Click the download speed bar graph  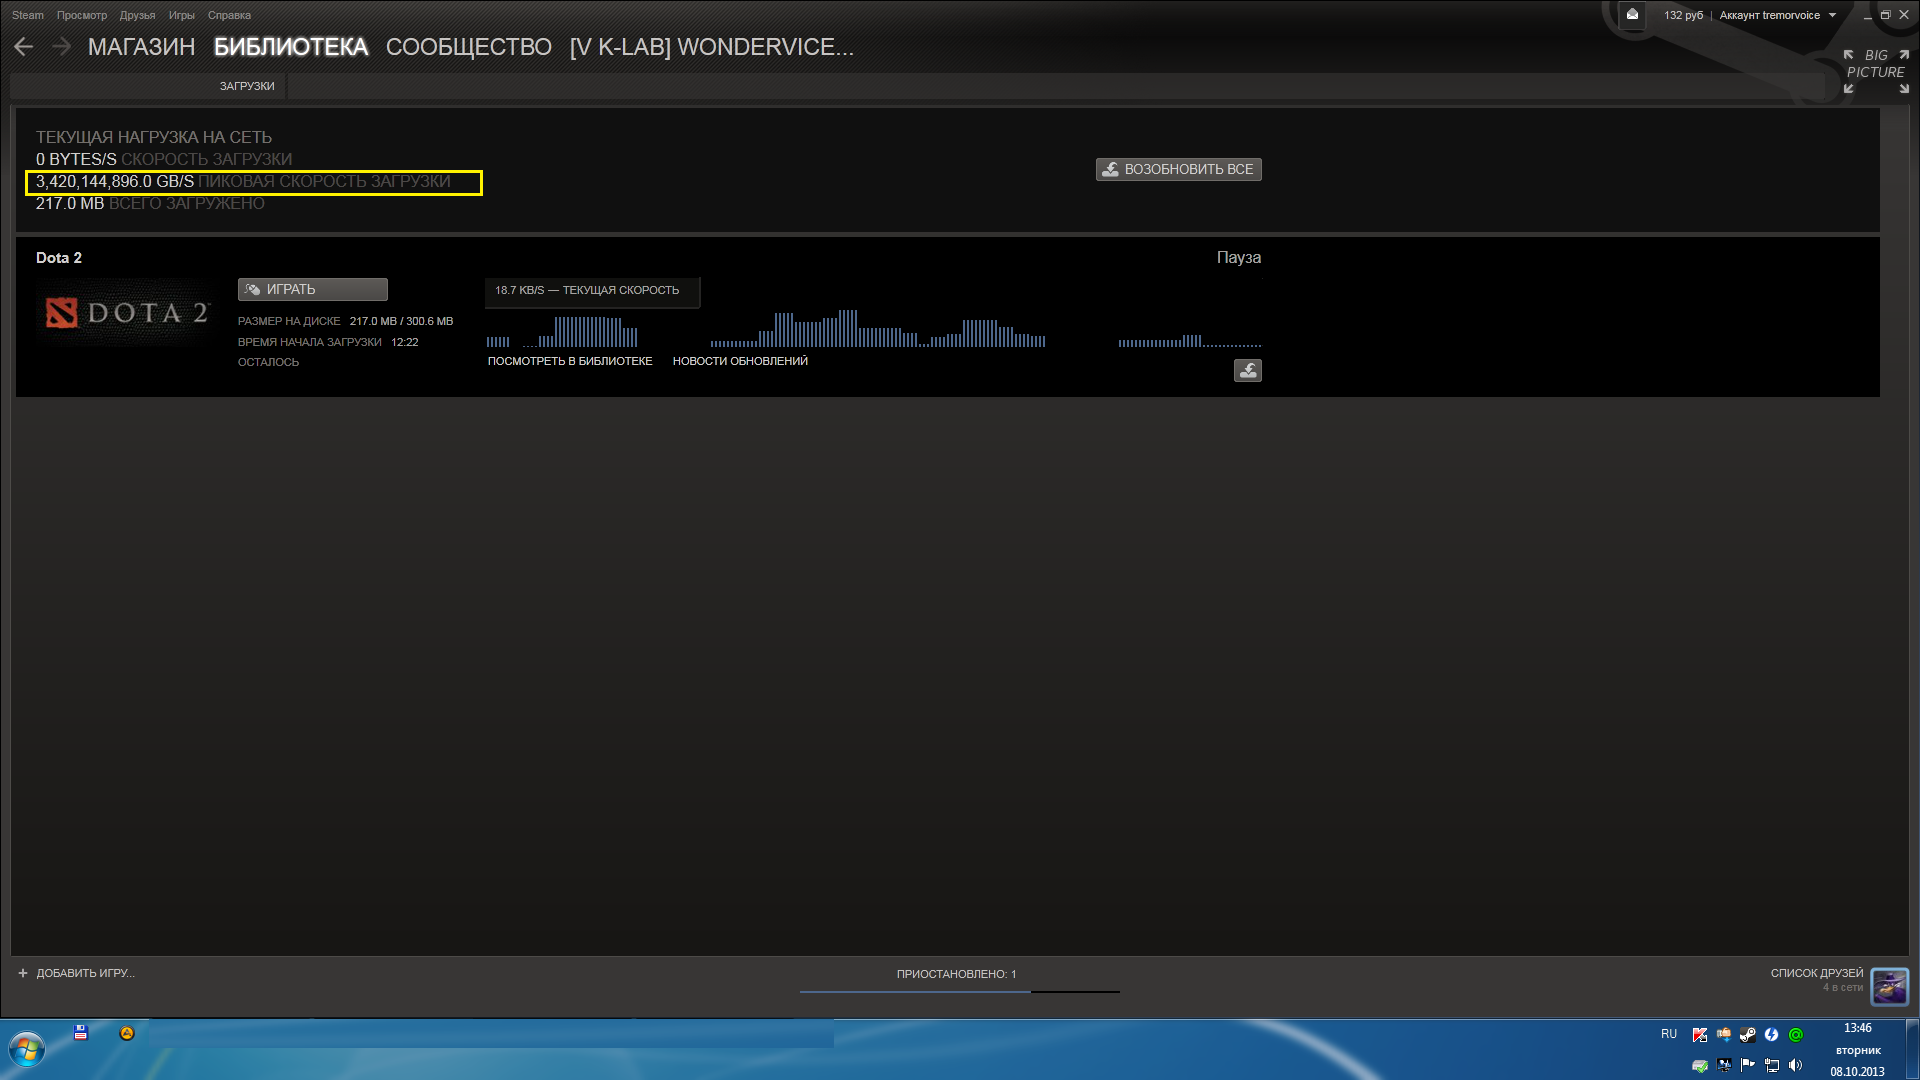873,328
